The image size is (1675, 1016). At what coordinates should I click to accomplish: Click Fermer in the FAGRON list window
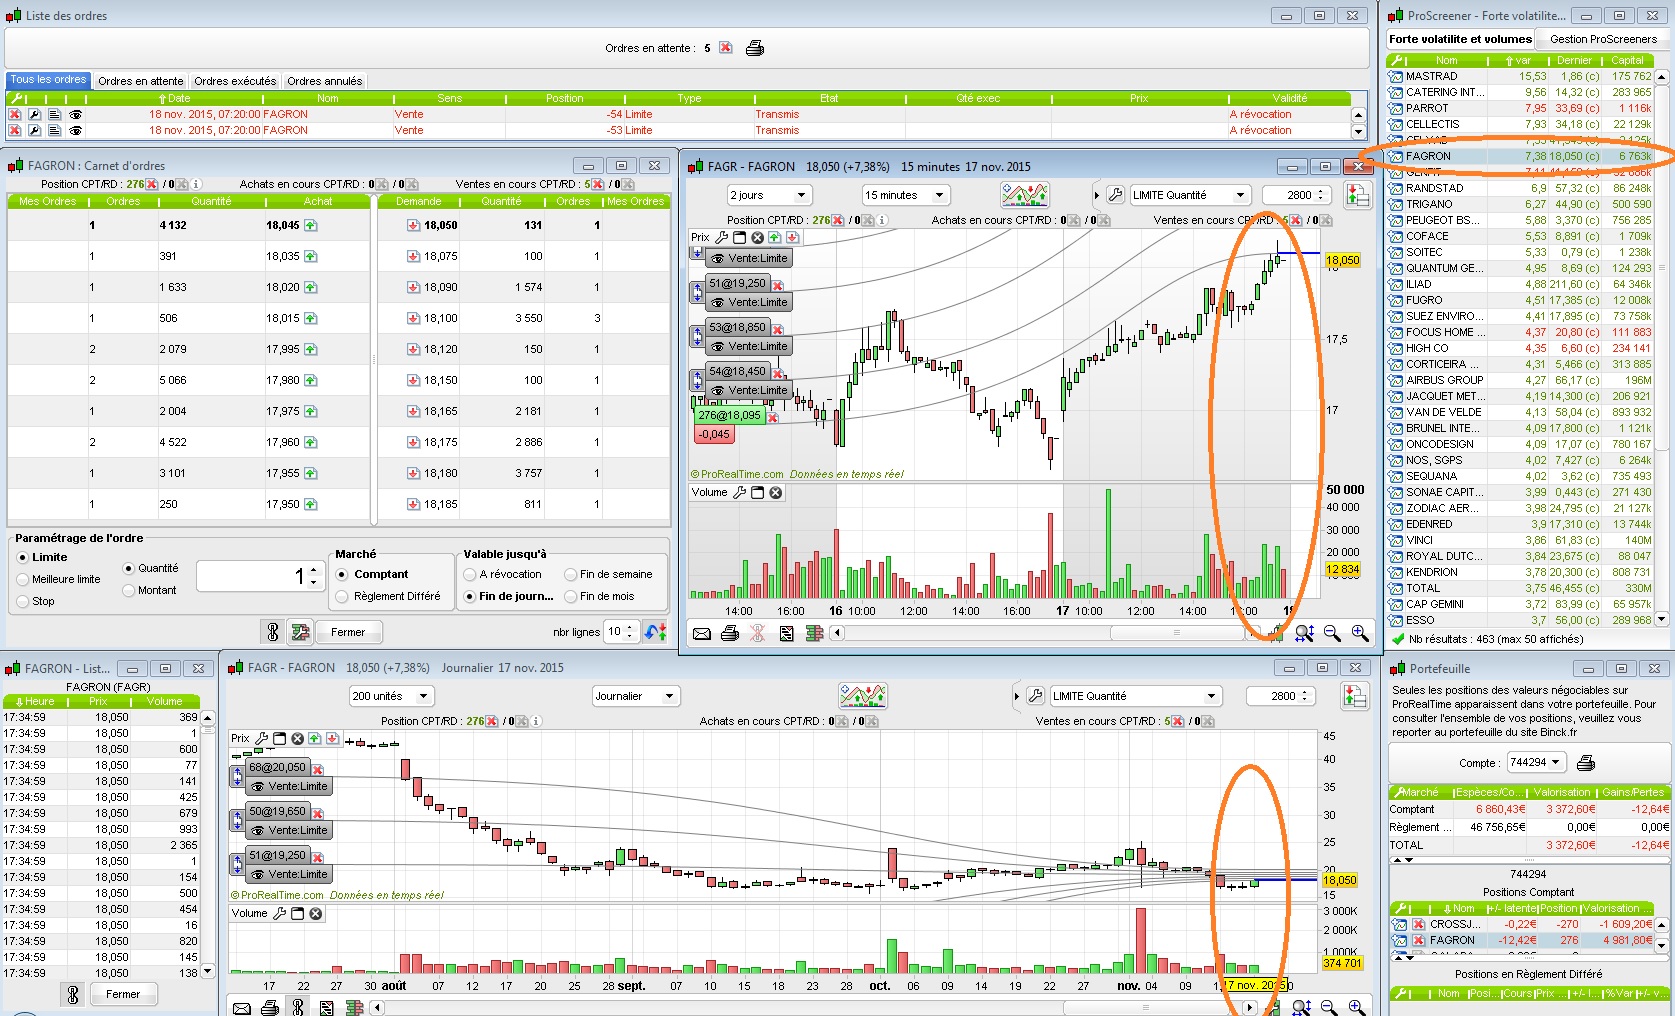(x=123, y=994)
